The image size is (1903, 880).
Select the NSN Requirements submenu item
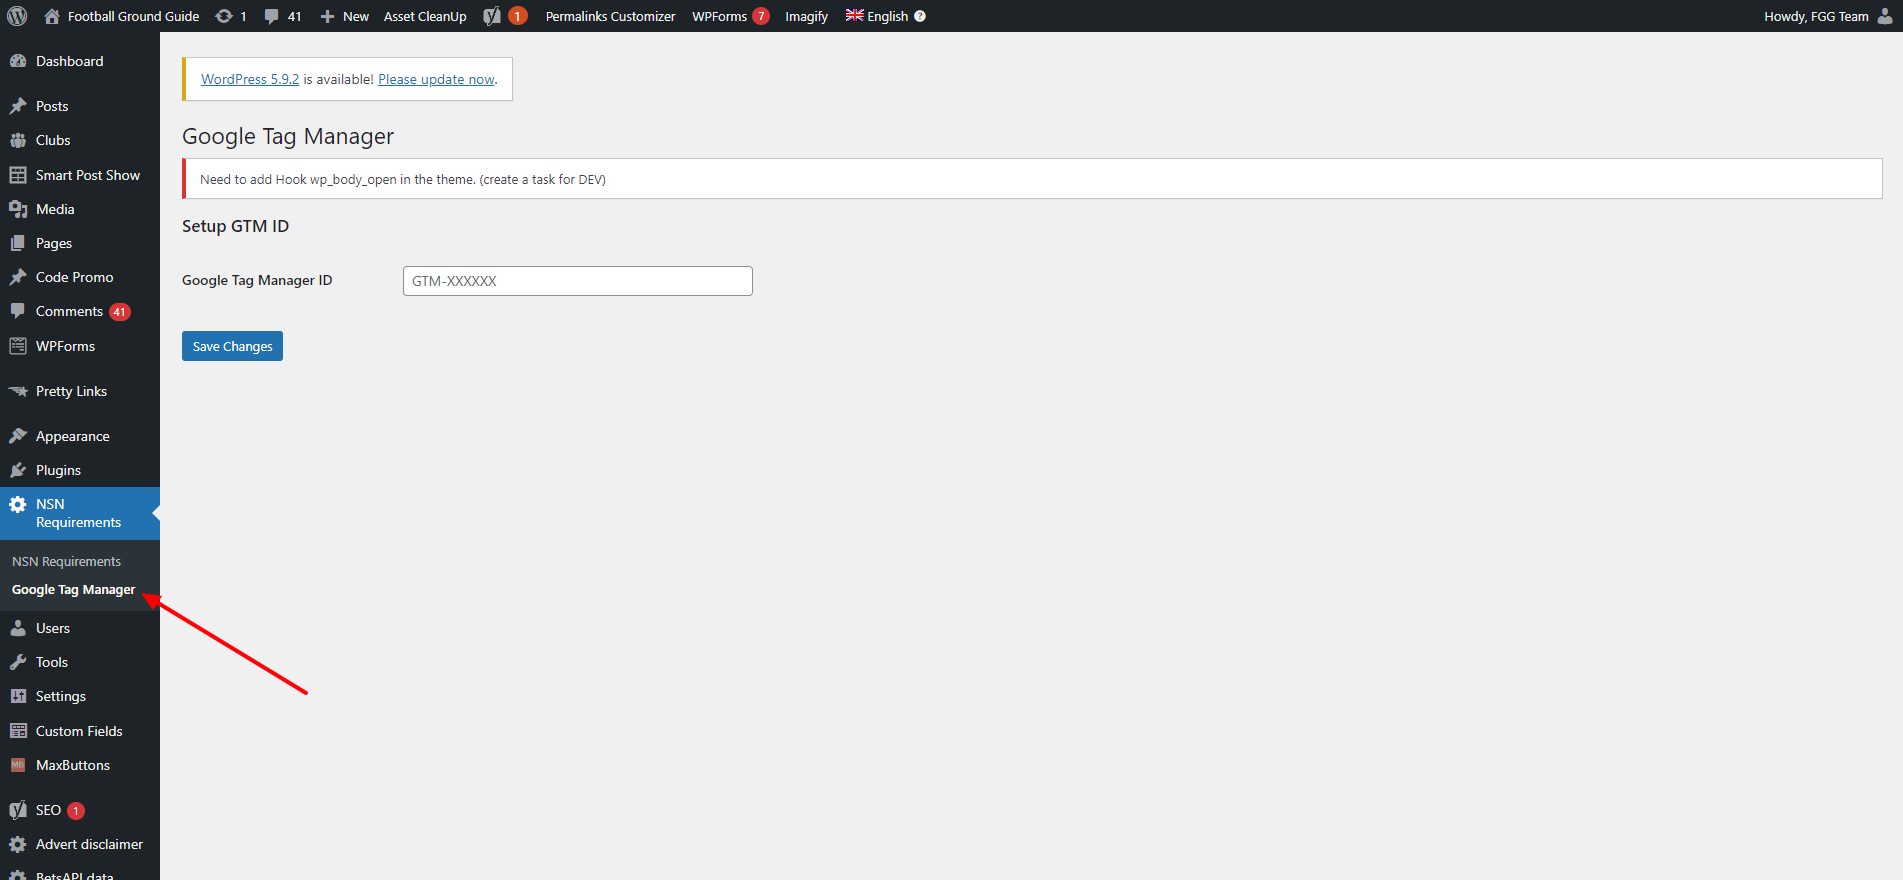[x=66, y=561]
